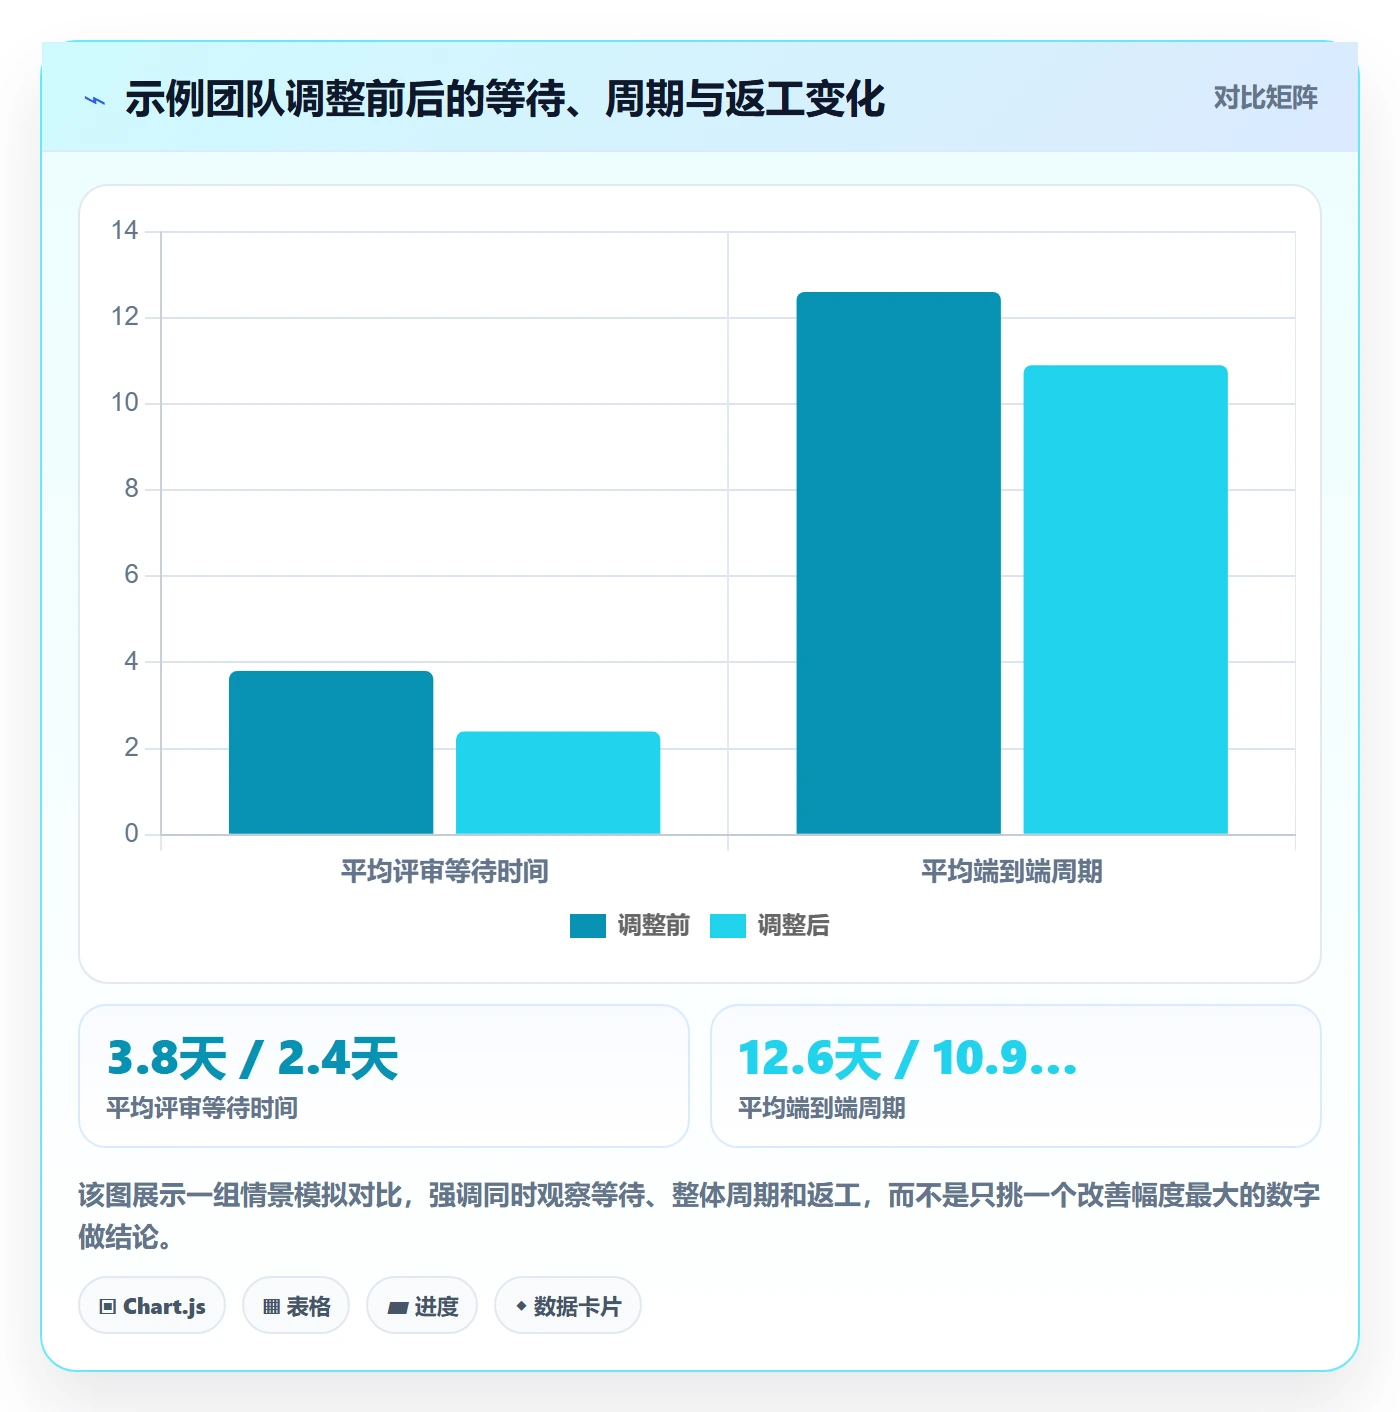Click the 数据卡片 tag chip
Screen dimensions: 1400x1412
coord(568,1306)
